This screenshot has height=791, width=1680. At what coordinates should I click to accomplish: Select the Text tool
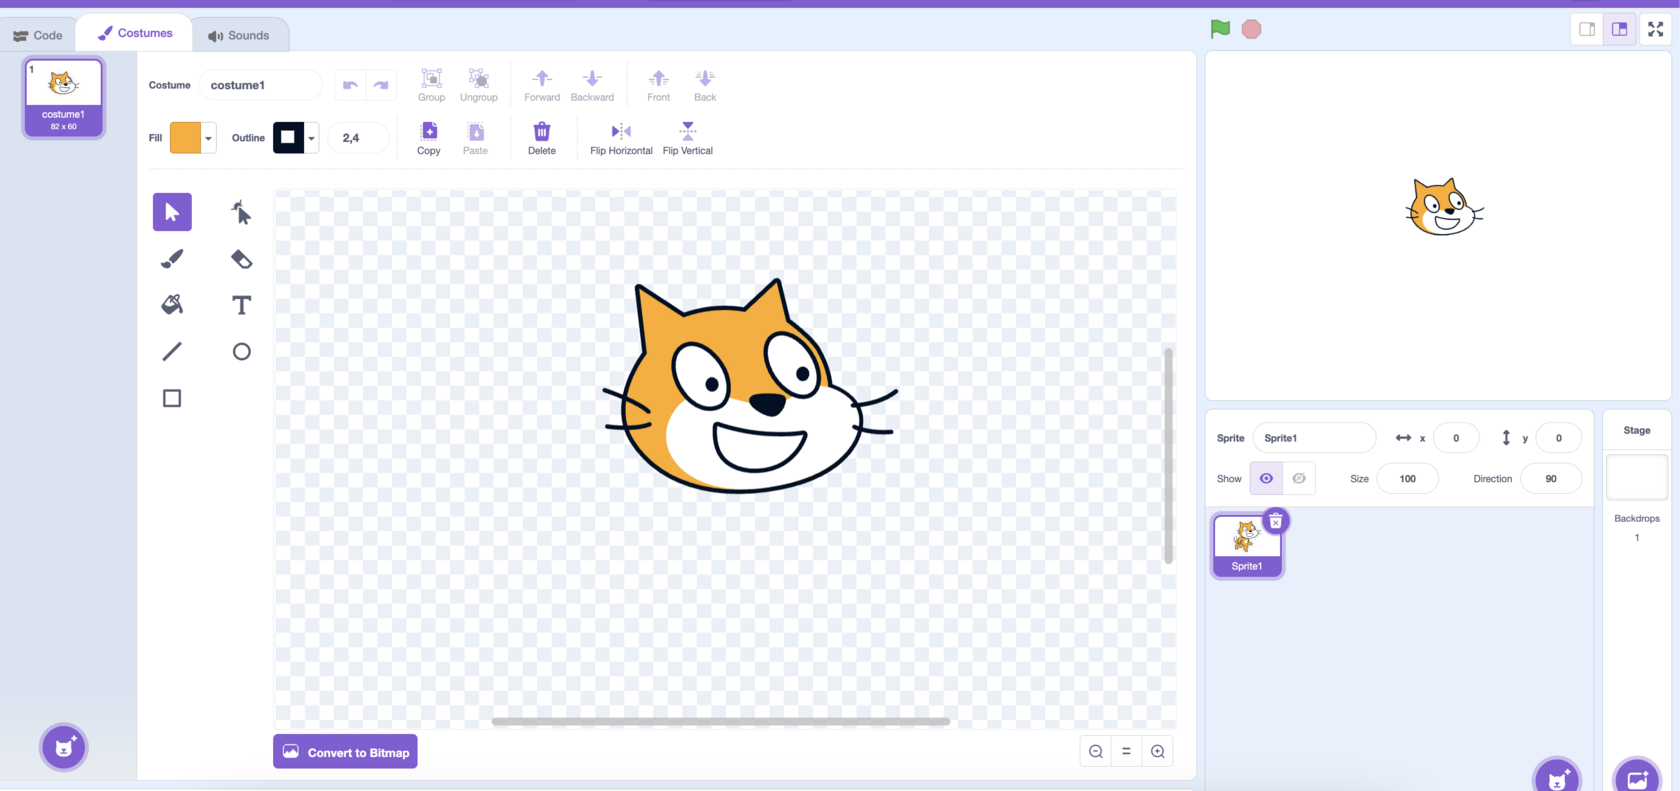pyautogui.click(x=241, y=305)
